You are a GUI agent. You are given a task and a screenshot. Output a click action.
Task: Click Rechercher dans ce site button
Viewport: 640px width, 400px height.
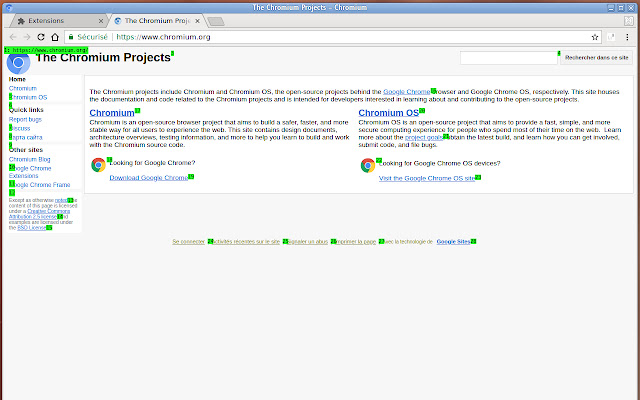click(x=597, y=58)
